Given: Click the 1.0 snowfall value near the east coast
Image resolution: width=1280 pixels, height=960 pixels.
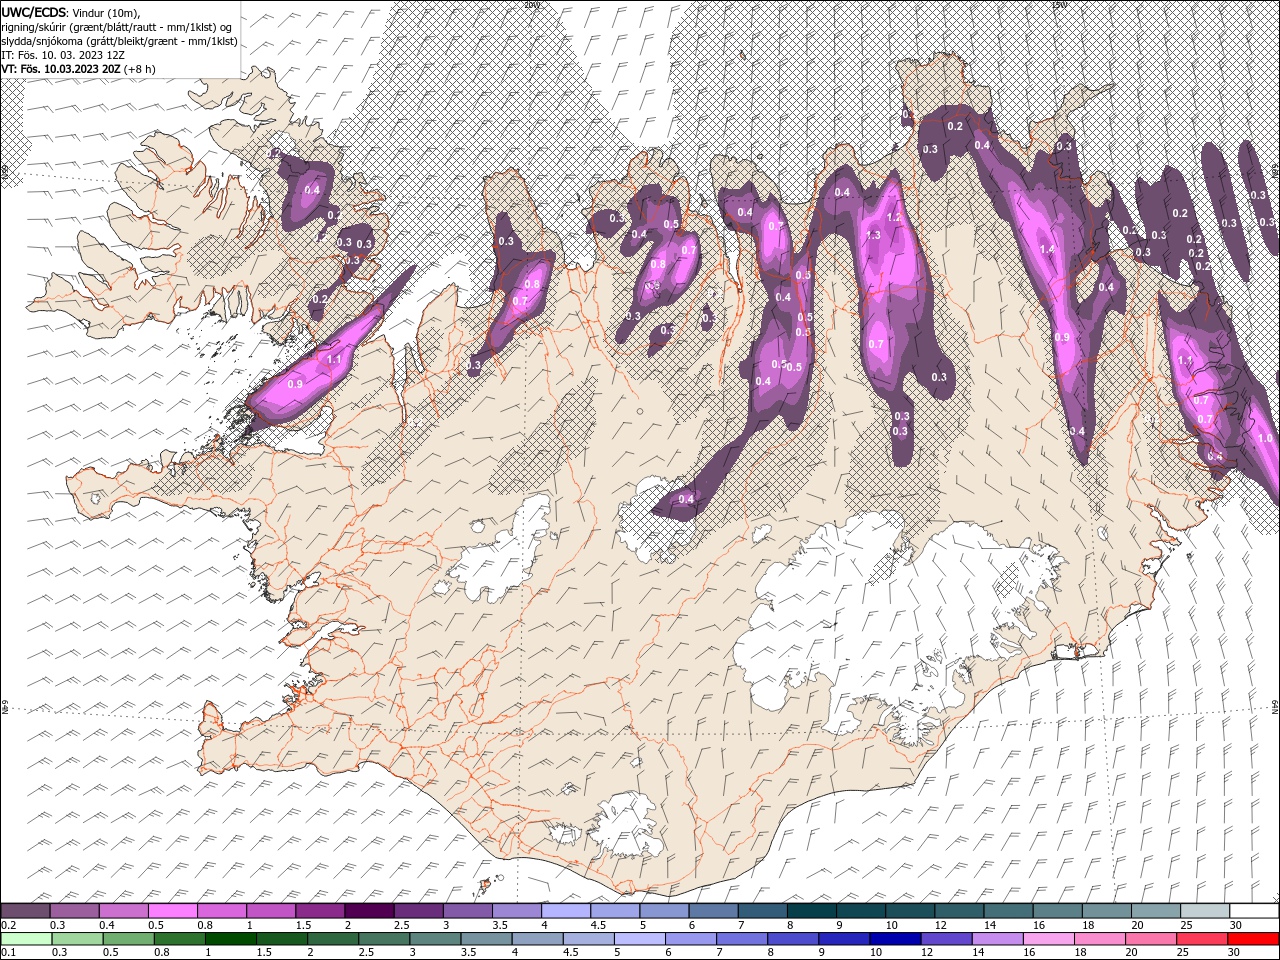Looking at the screenshot, I should pos(1264,438).
